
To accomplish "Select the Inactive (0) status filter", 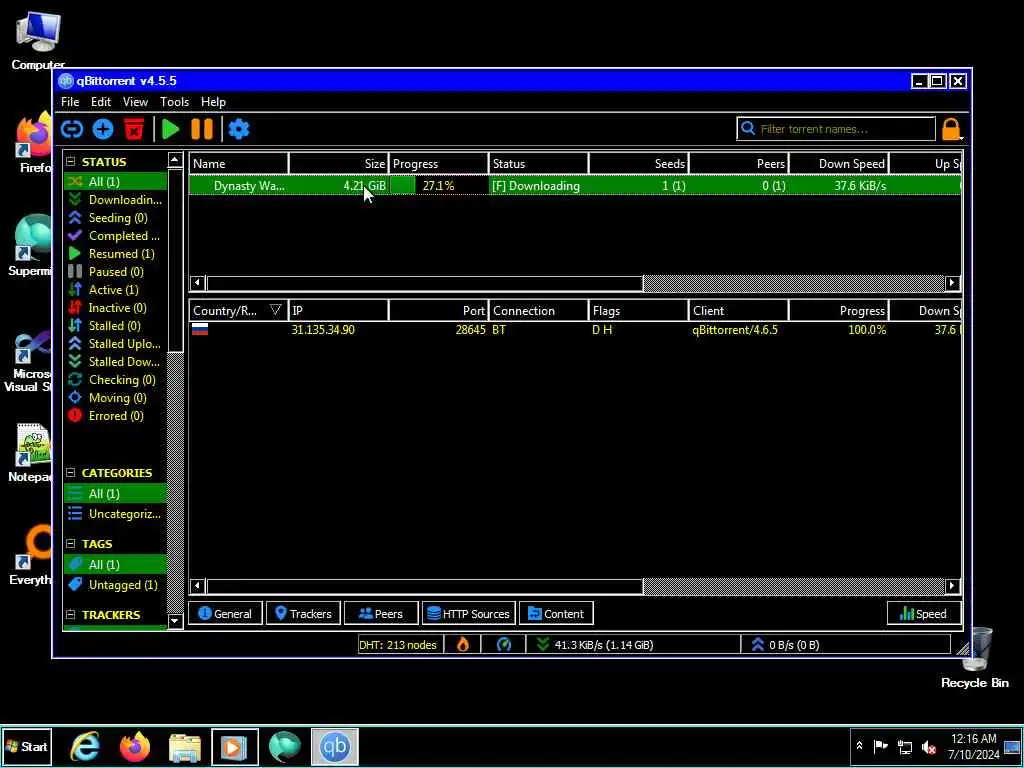I will [115, 308].
